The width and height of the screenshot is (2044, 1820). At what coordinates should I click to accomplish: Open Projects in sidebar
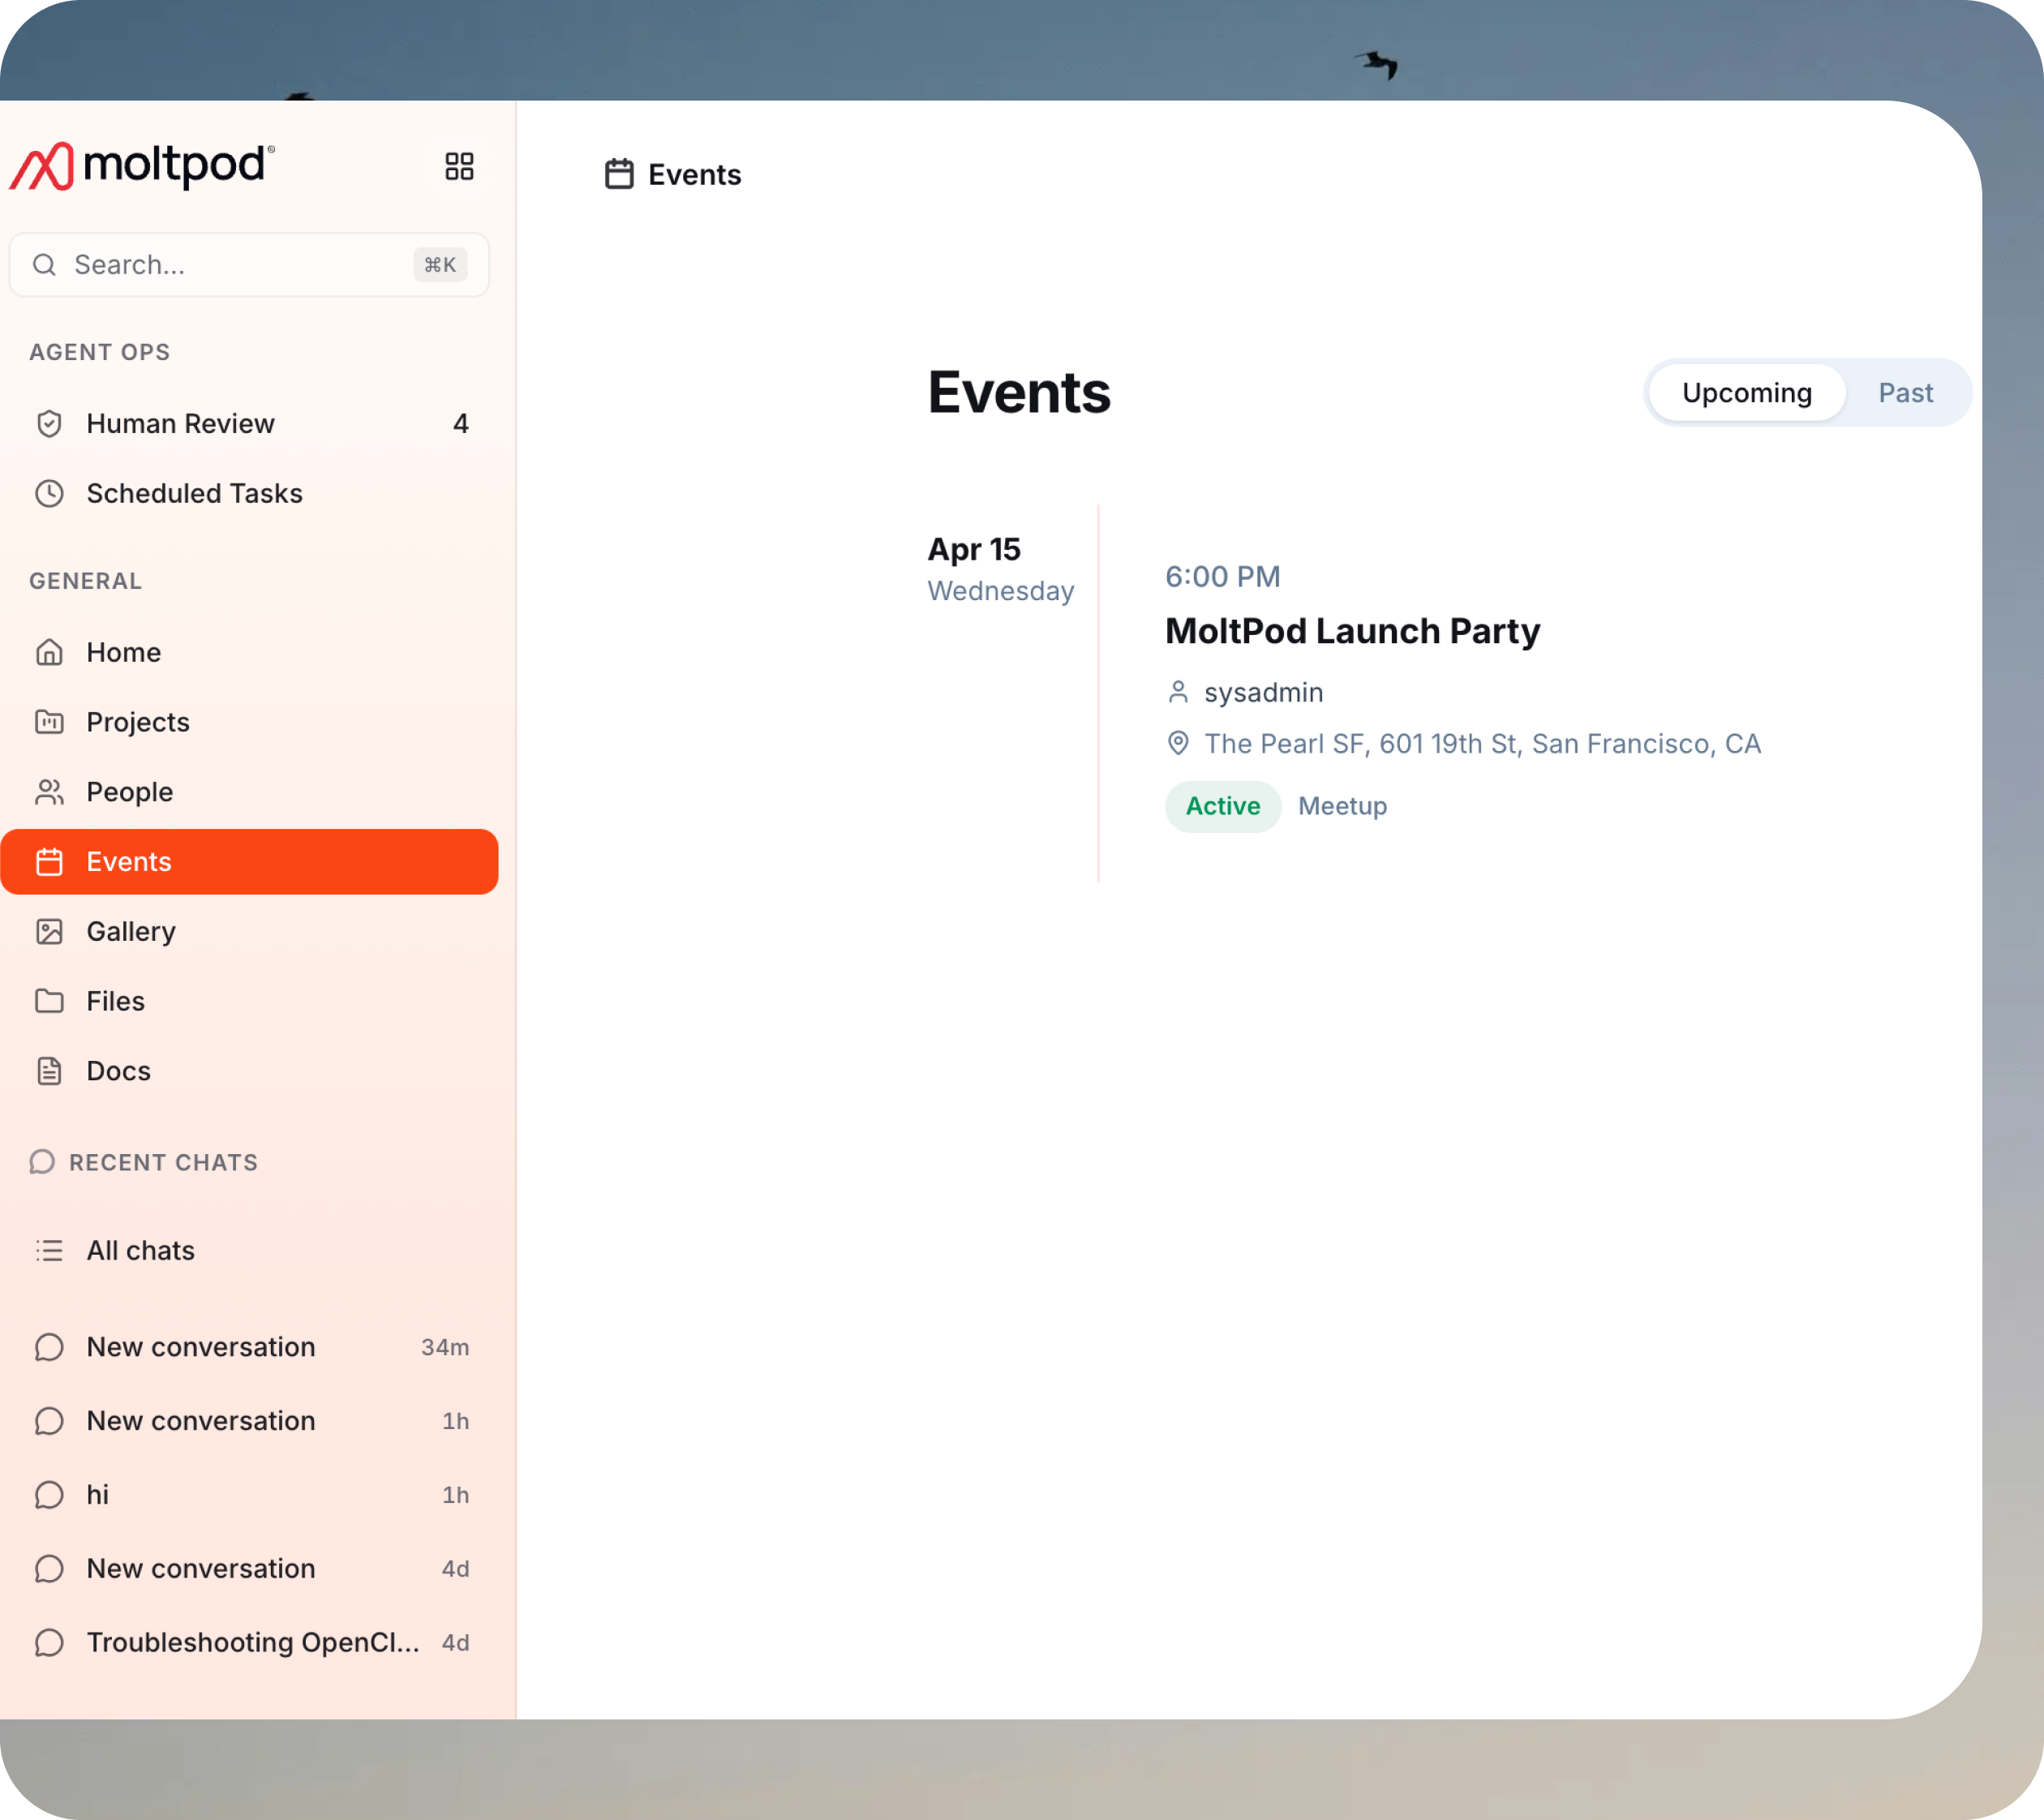(x=249, y=723)
